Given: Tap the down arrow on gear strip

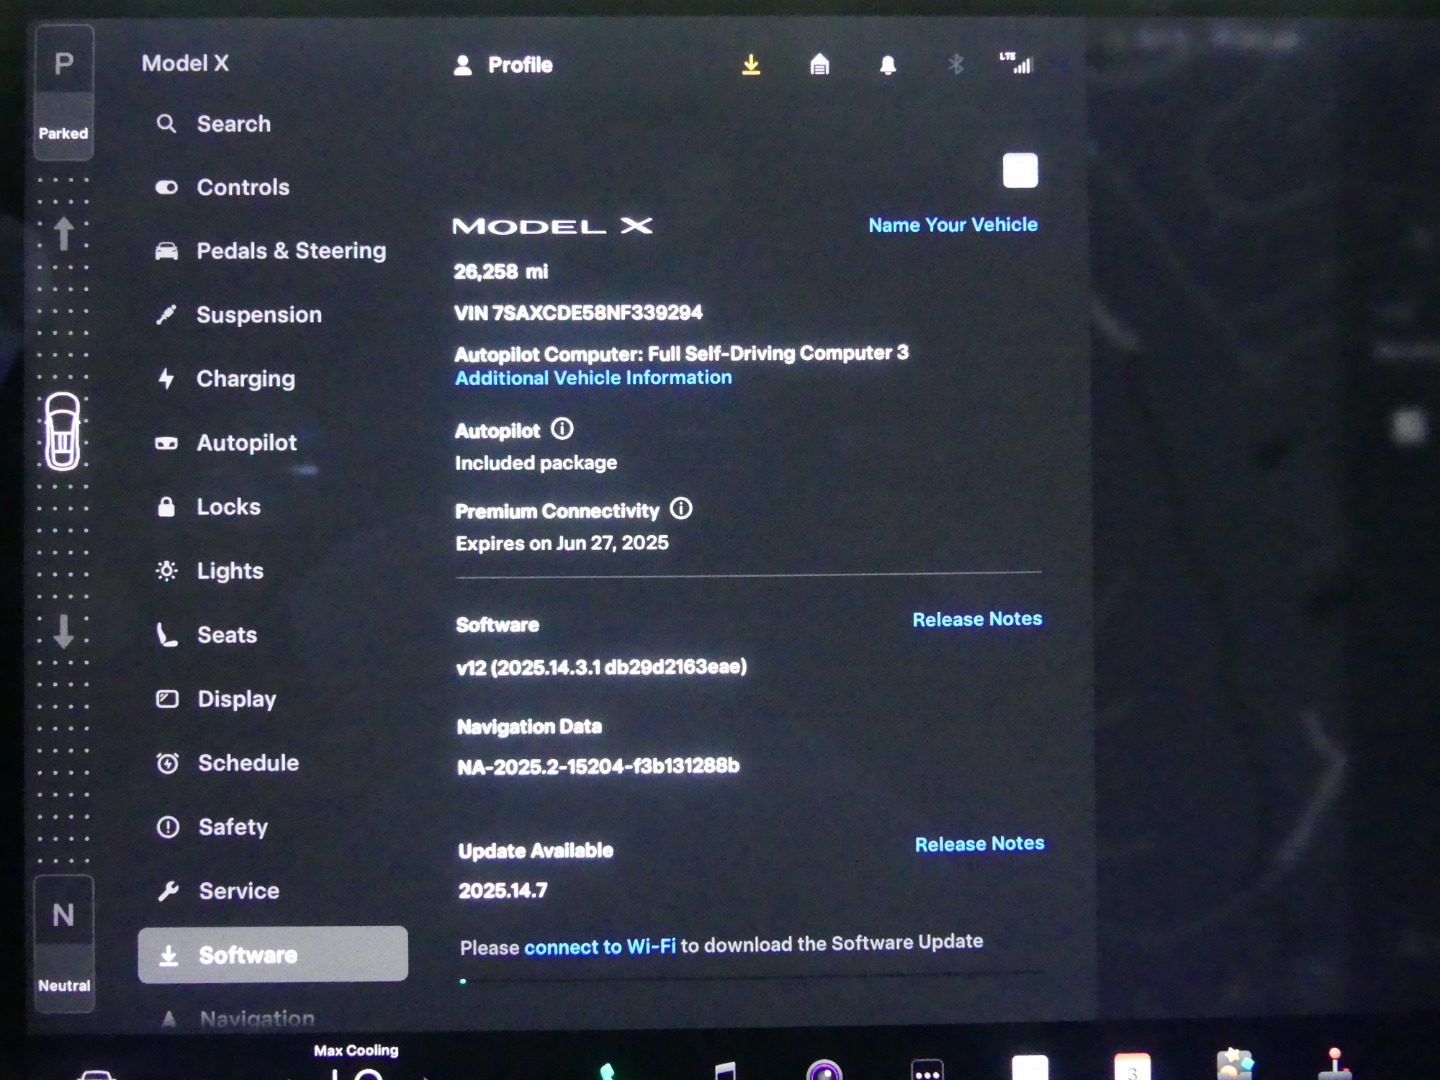Looking at the screenshot, I should pos(64,631).
